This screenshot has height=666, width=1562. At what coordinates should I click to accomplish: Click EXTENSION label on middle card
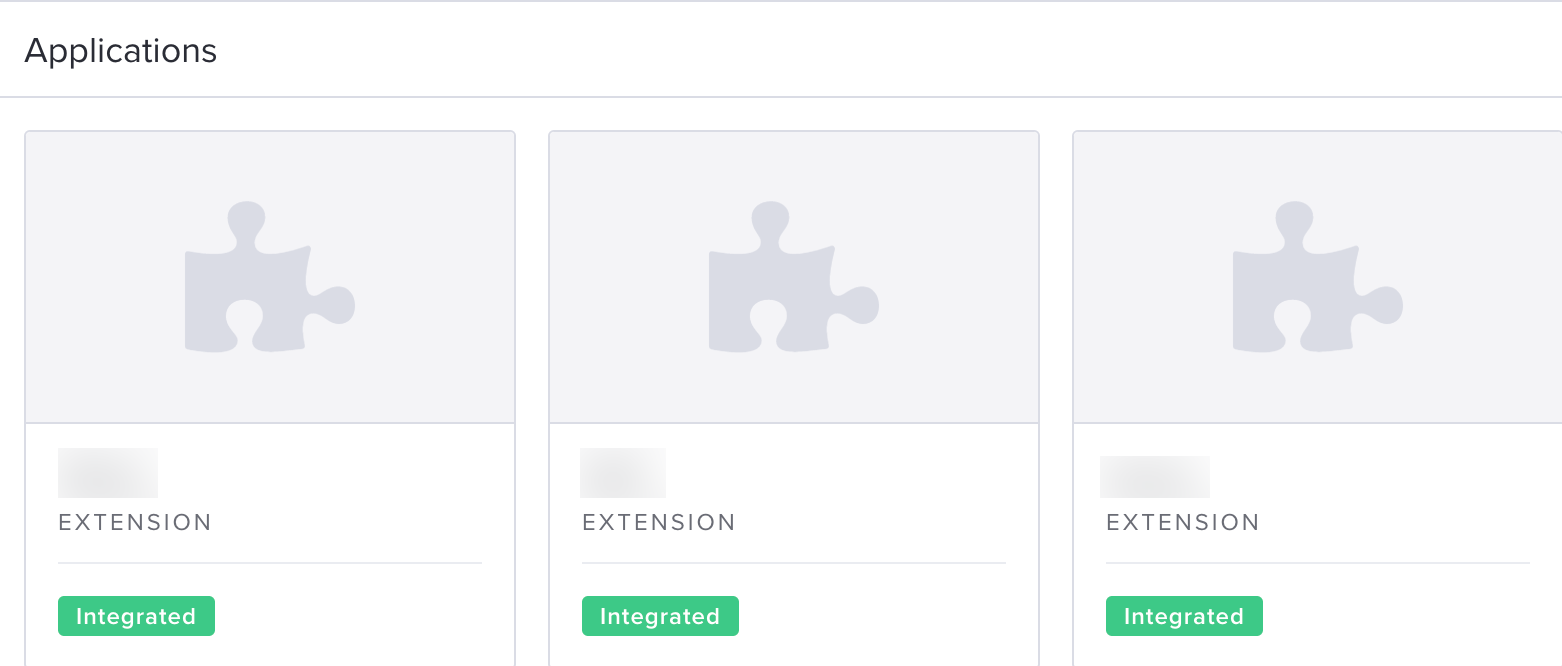(659, 522)
